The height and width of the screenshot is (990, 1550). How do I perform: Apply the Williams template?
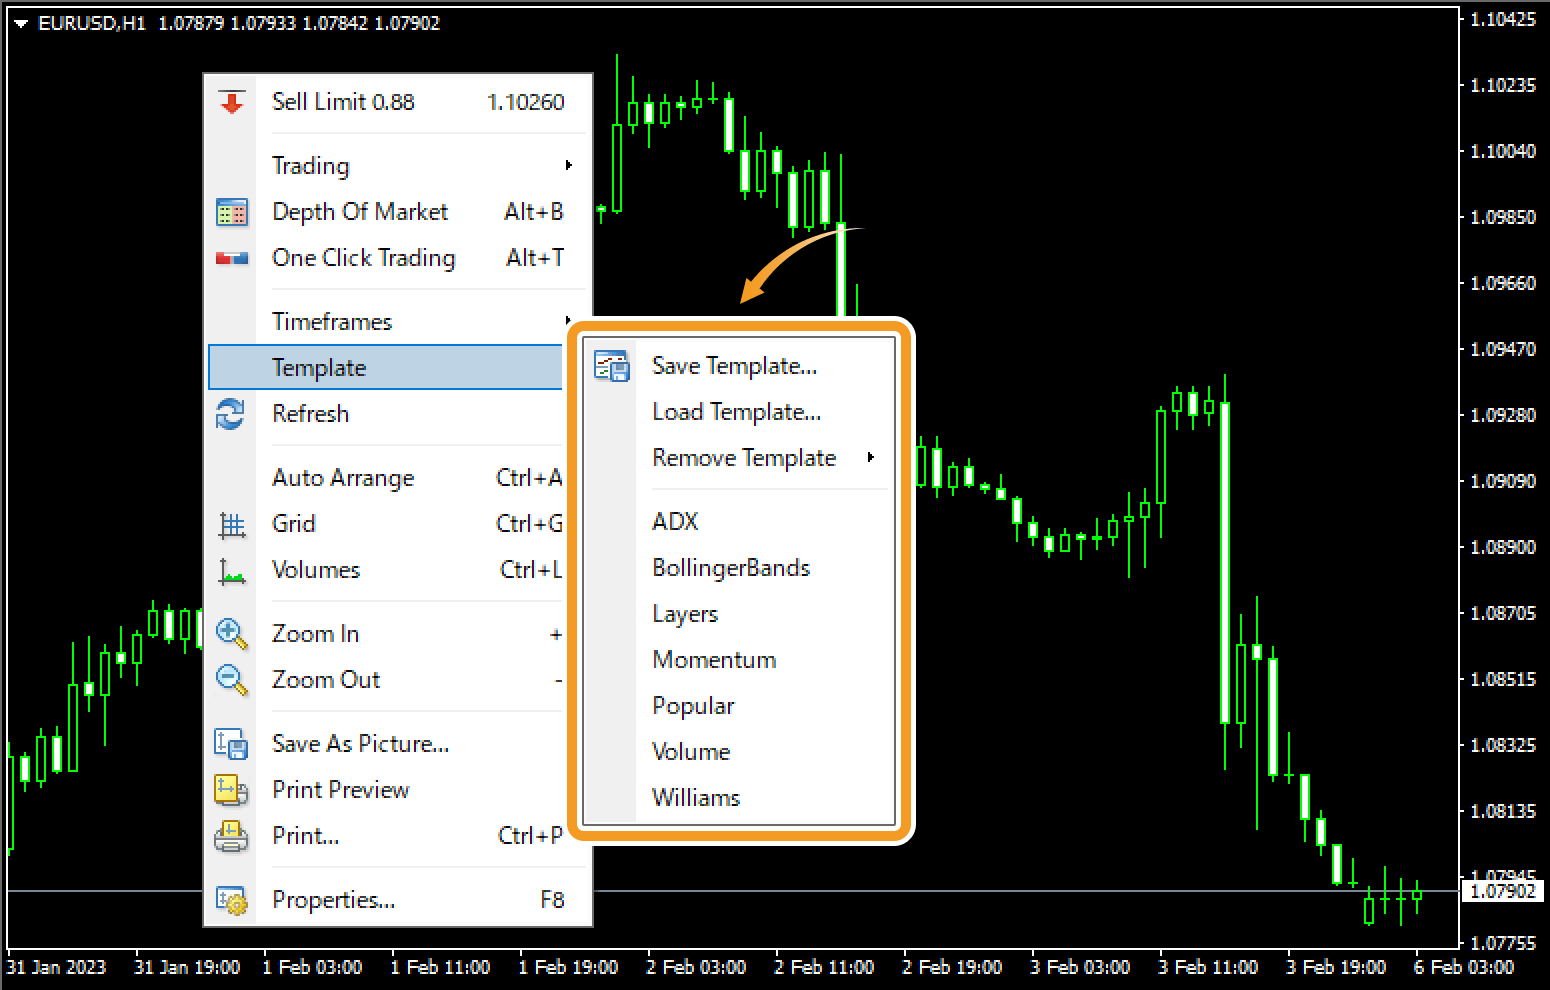pos(739,798)
